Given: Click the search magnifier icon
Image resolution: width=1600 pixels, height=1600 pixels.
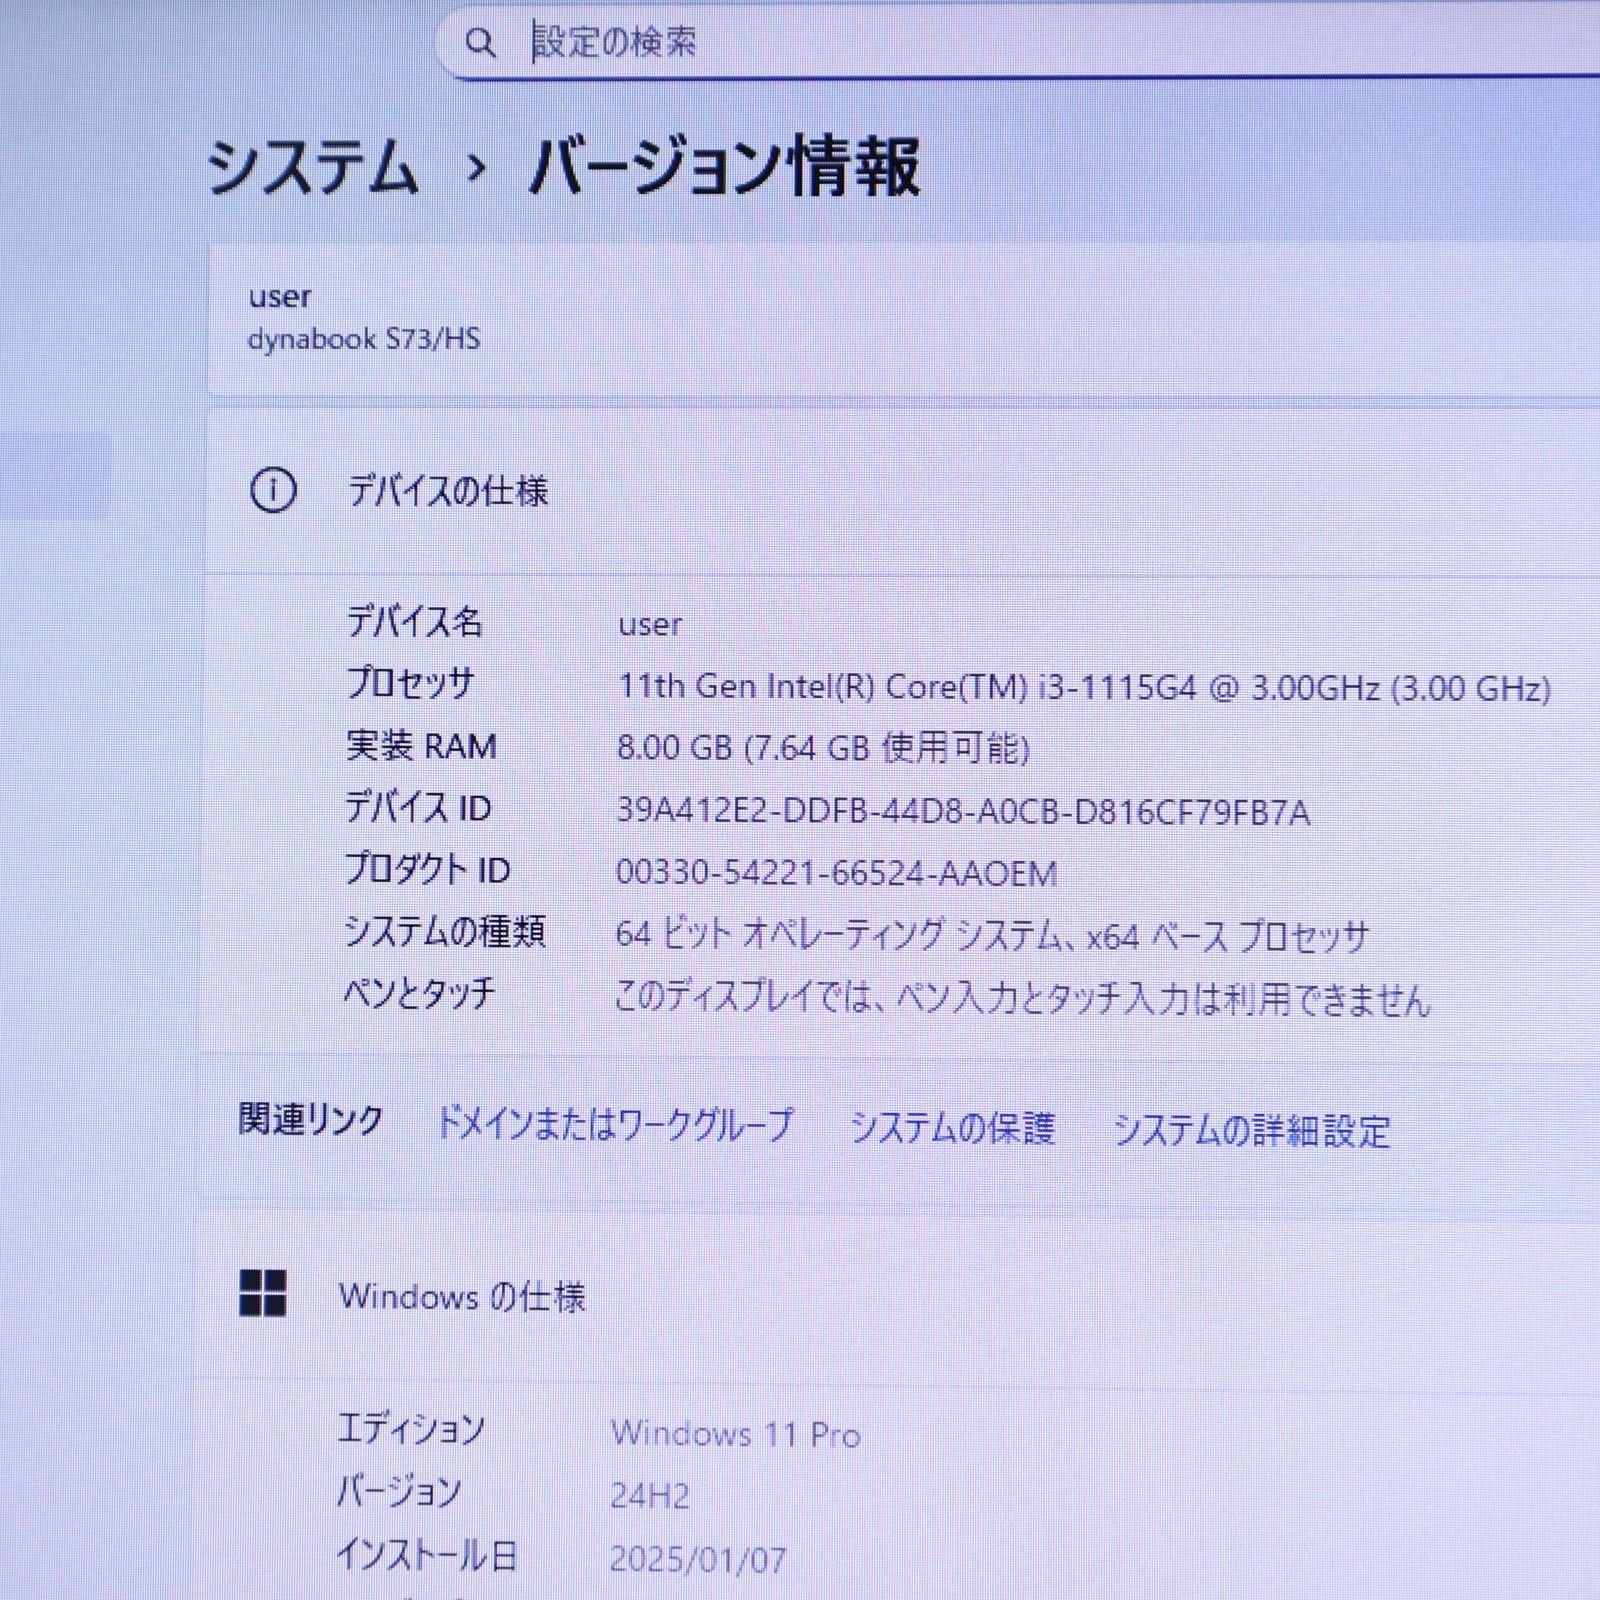Looking at the screenshot, I should [484, 43].
